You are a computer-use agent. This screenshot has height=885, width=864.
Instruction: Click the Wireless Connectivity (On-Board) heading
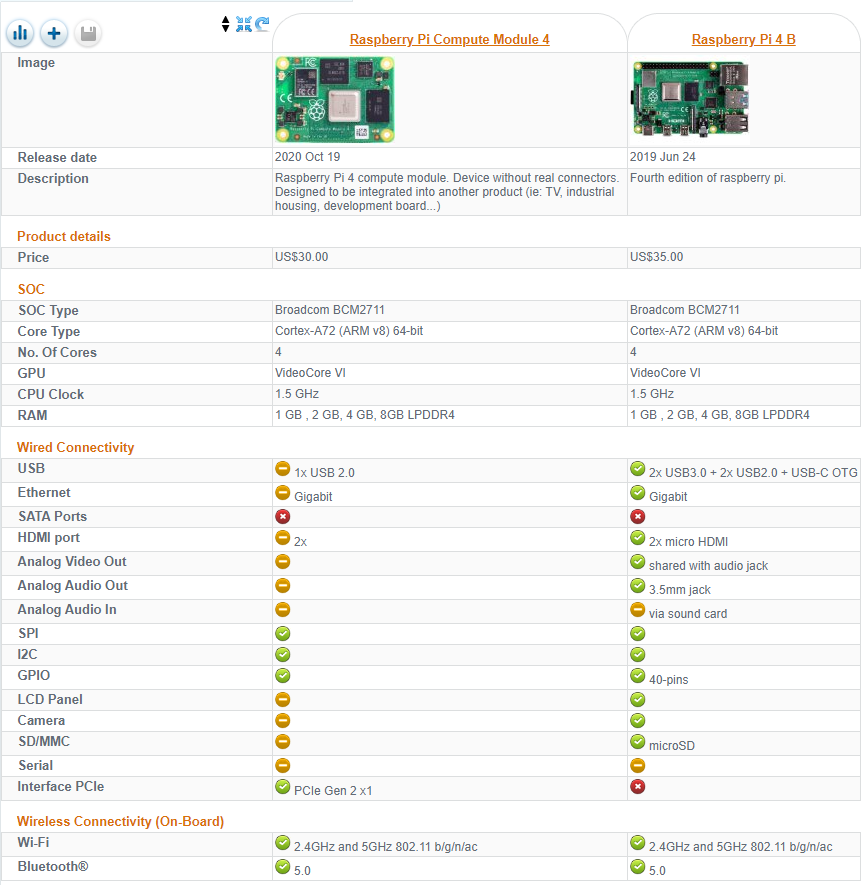pyautogui.click(x=120, y=822)
